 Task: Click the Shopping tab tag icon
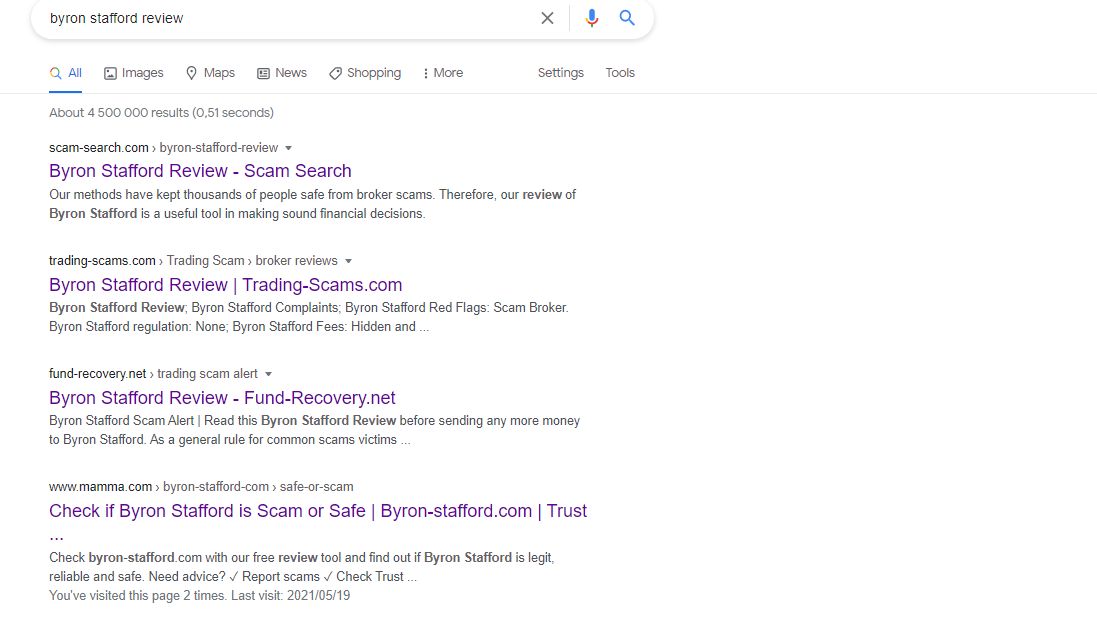(x=335, y=73)
